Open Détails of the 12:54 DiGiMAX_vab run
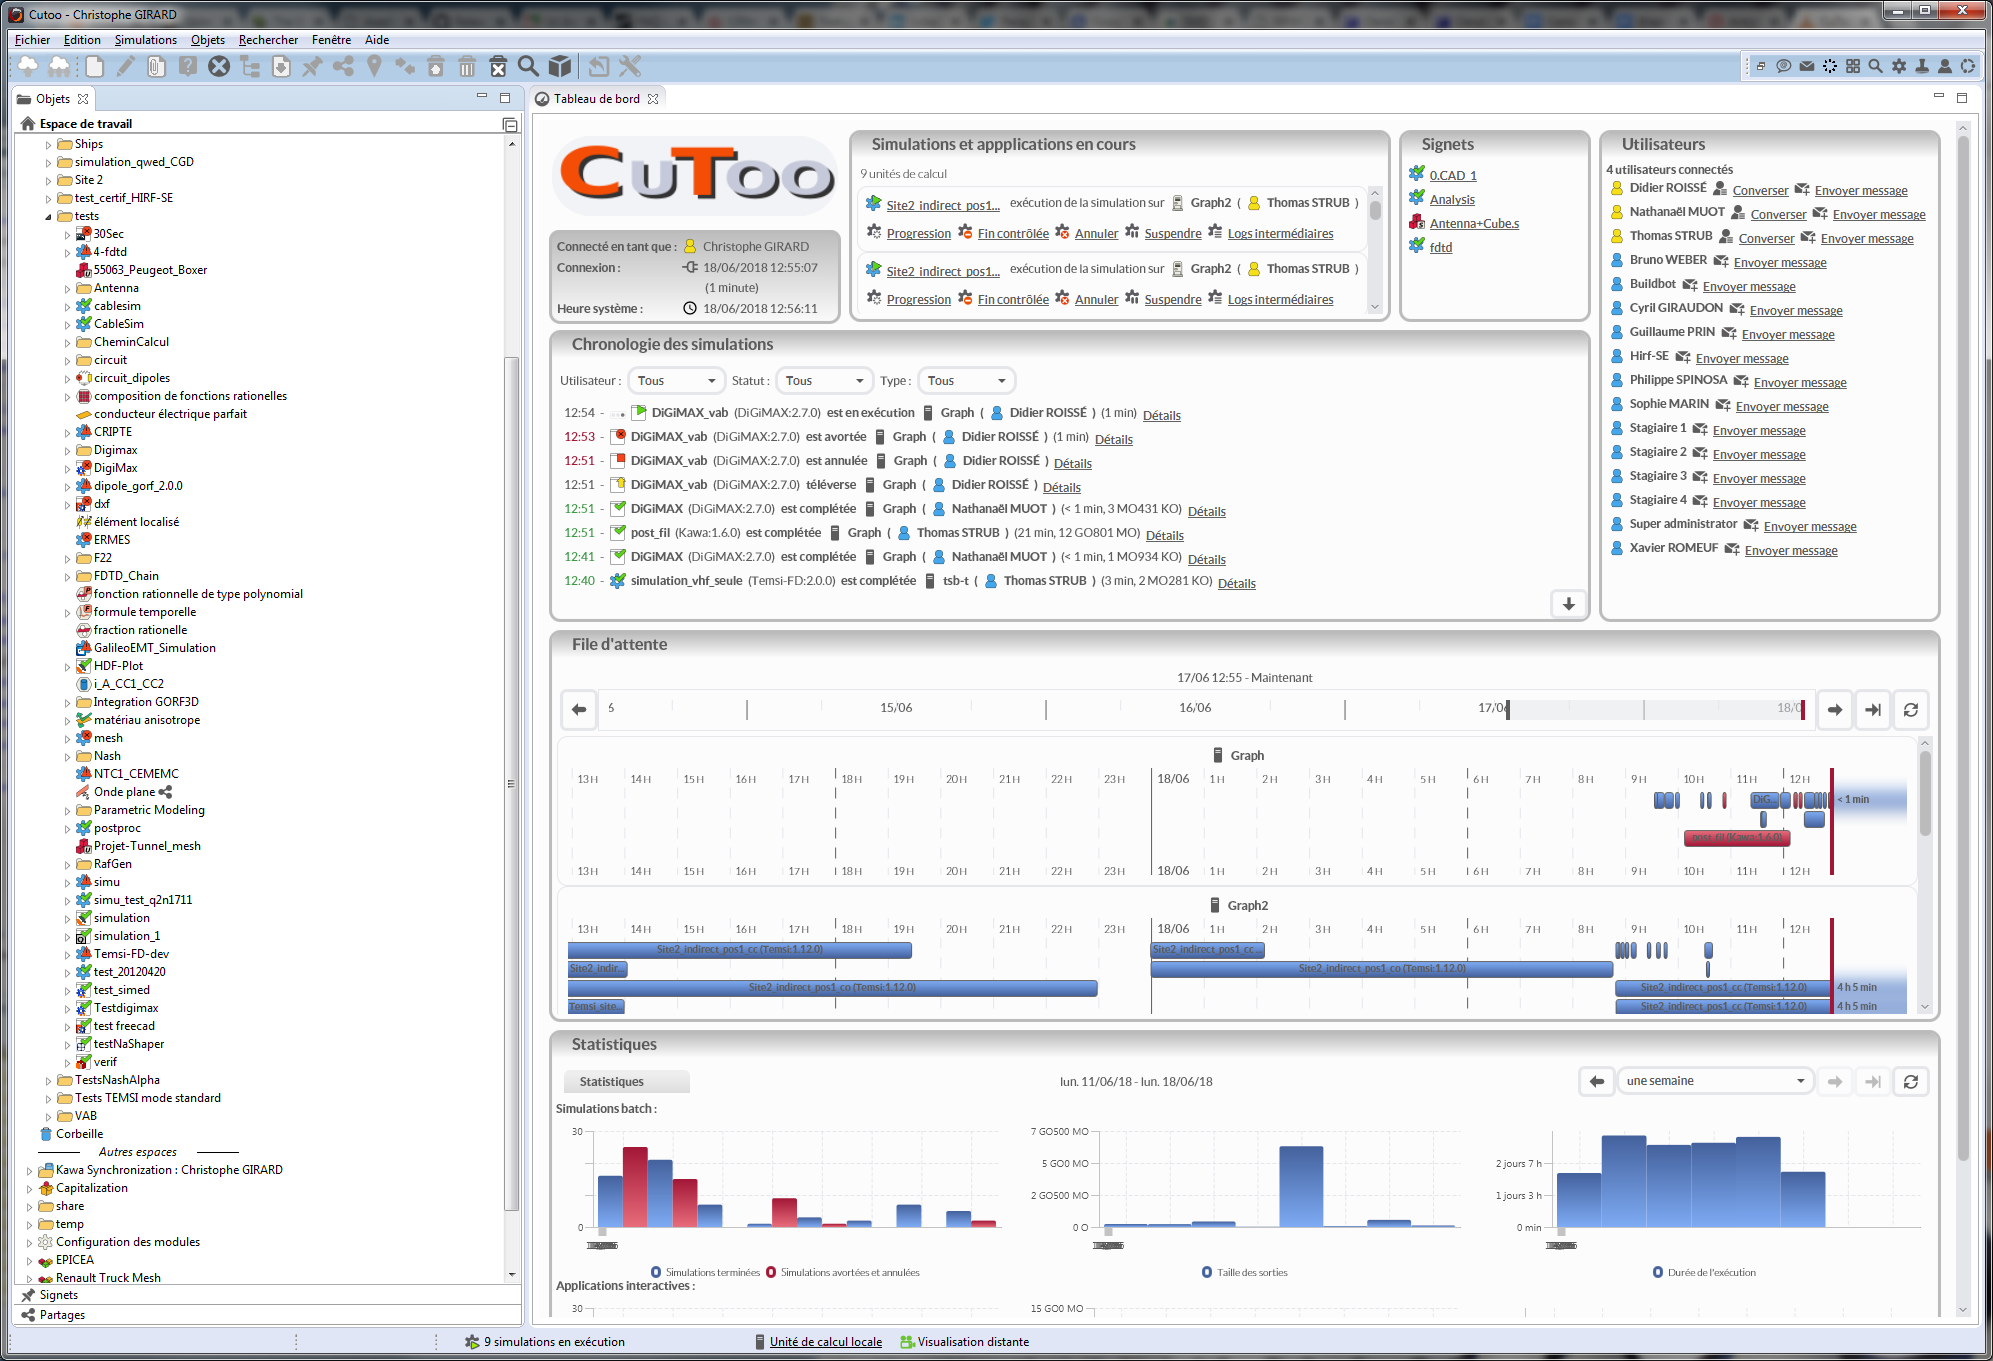 click(x=1162, y=415)
